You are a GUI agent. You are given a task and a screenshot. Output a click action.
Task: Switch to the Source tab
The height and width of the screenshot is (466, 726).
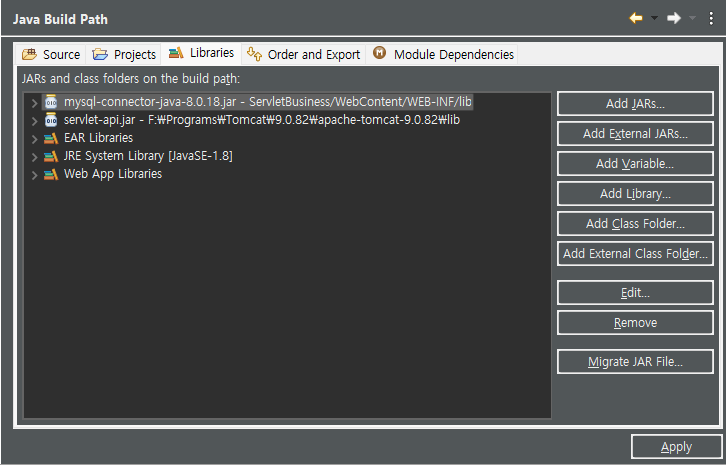pyautogui.click(x=50, y=55)
